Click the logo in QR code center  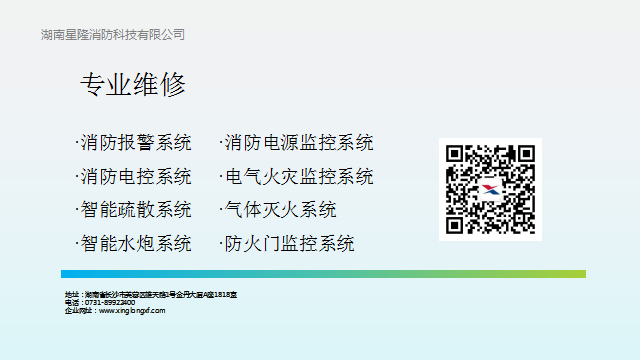click(x=490, y=190)
